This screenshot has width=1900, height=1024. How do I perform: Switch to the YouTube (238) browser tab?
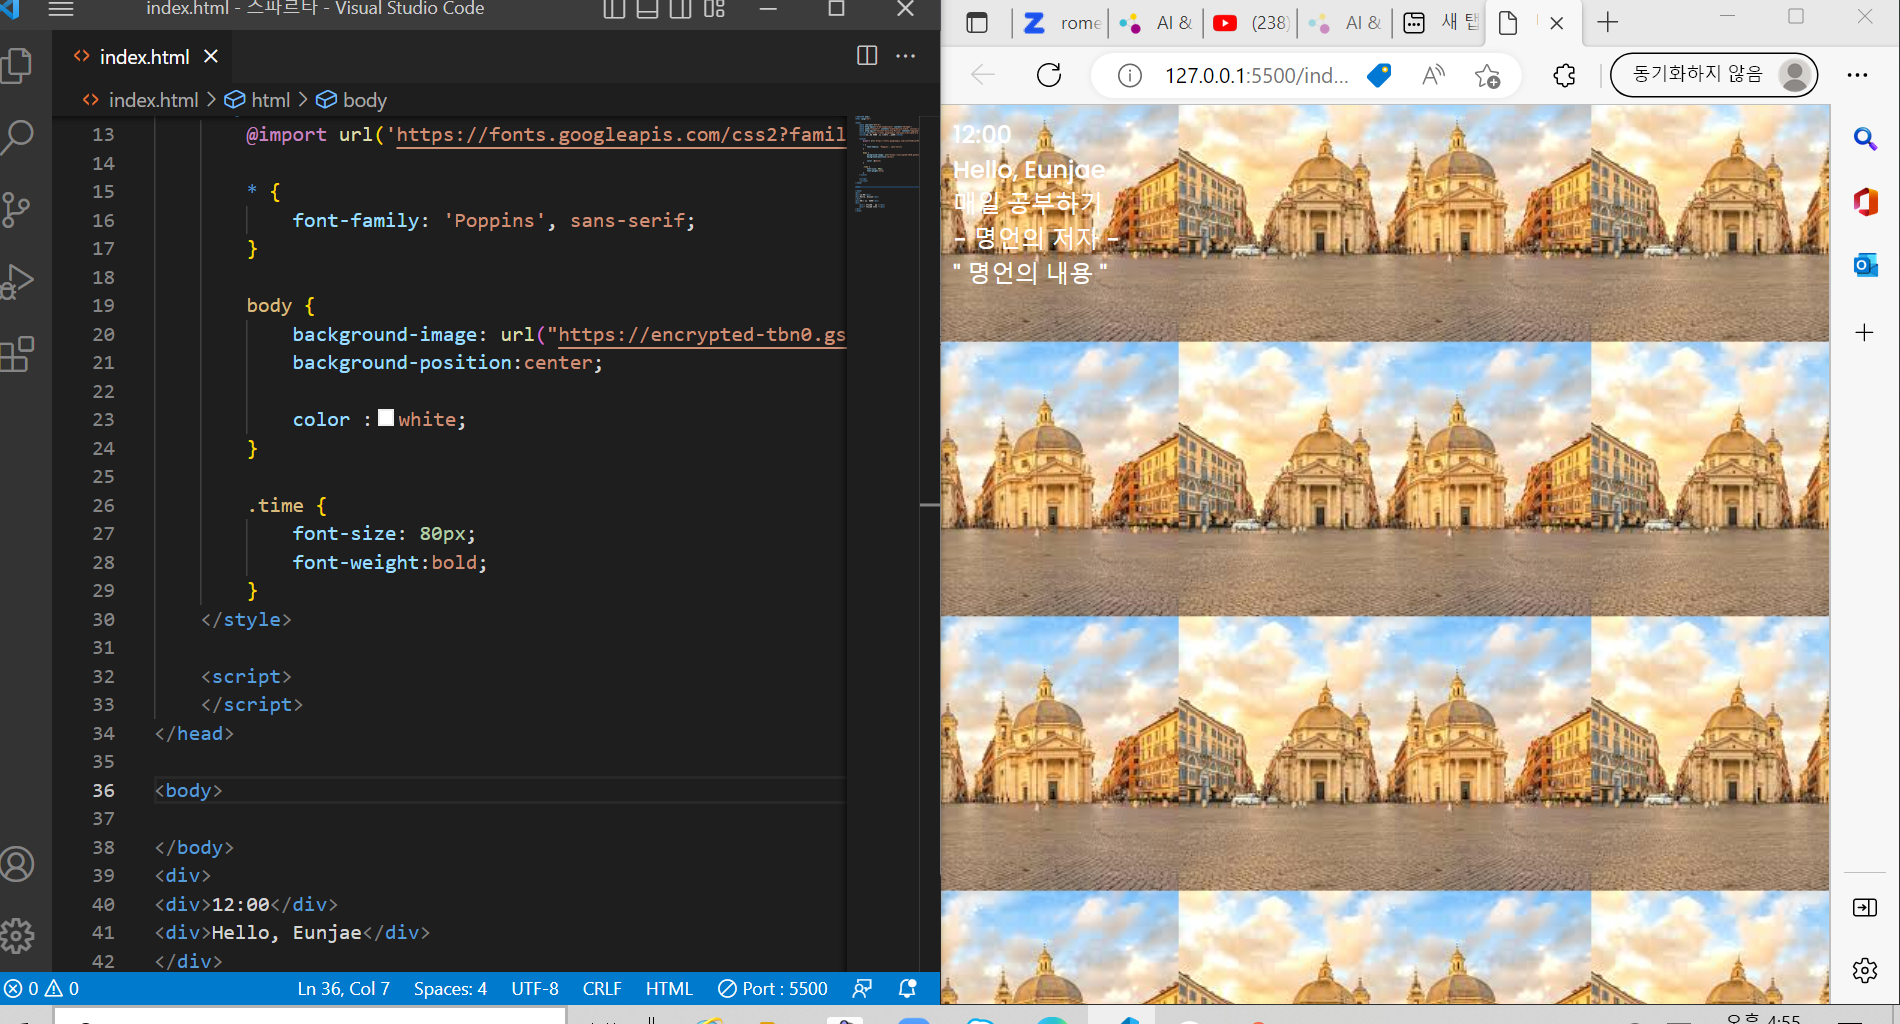click(1251, 23)
